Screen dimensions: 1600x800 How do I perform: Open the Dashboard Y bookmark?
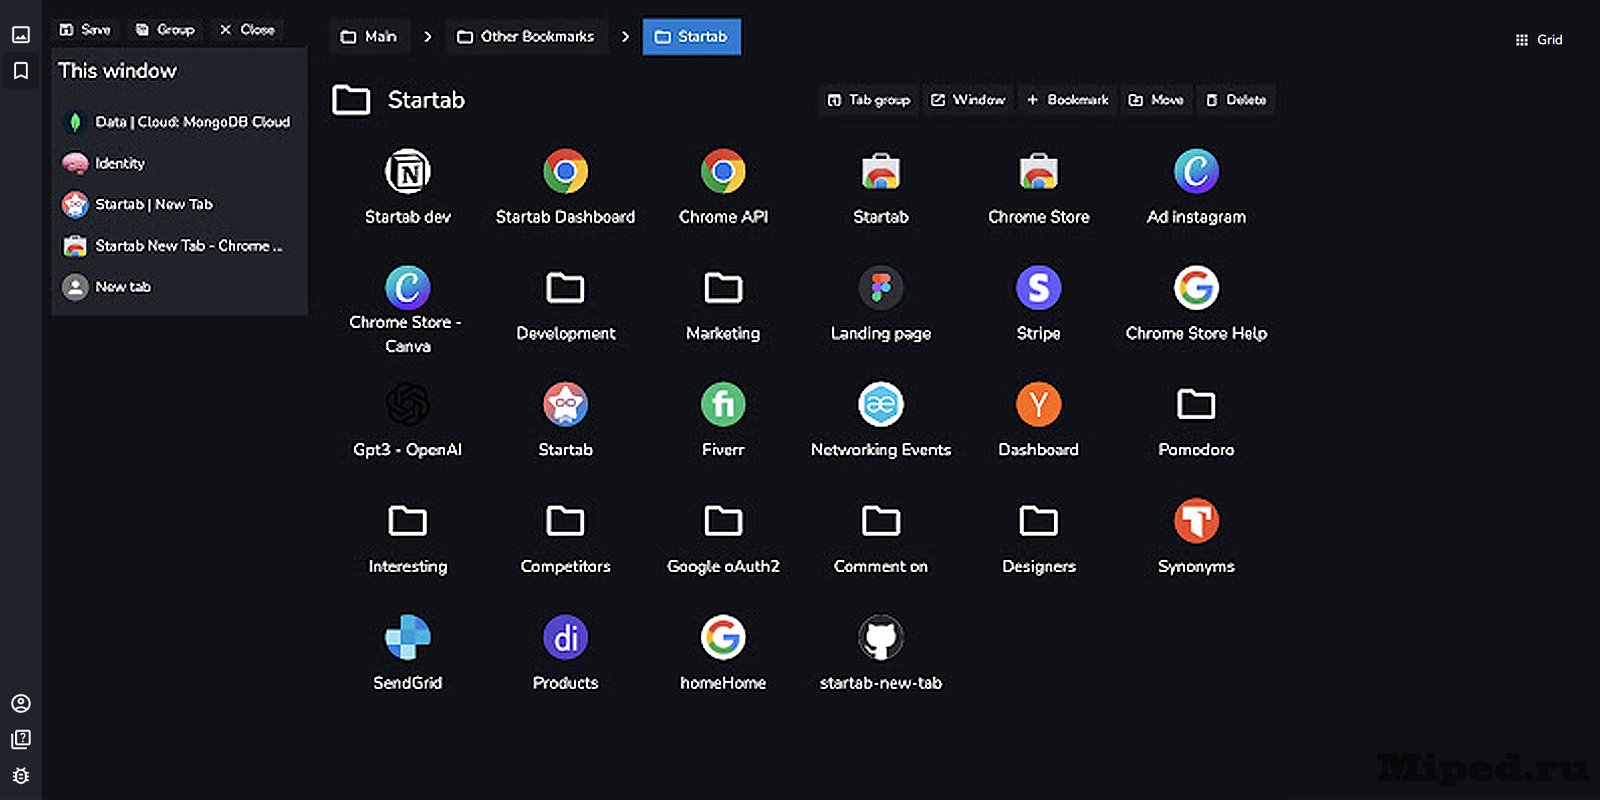click(x=1038, y=421)
